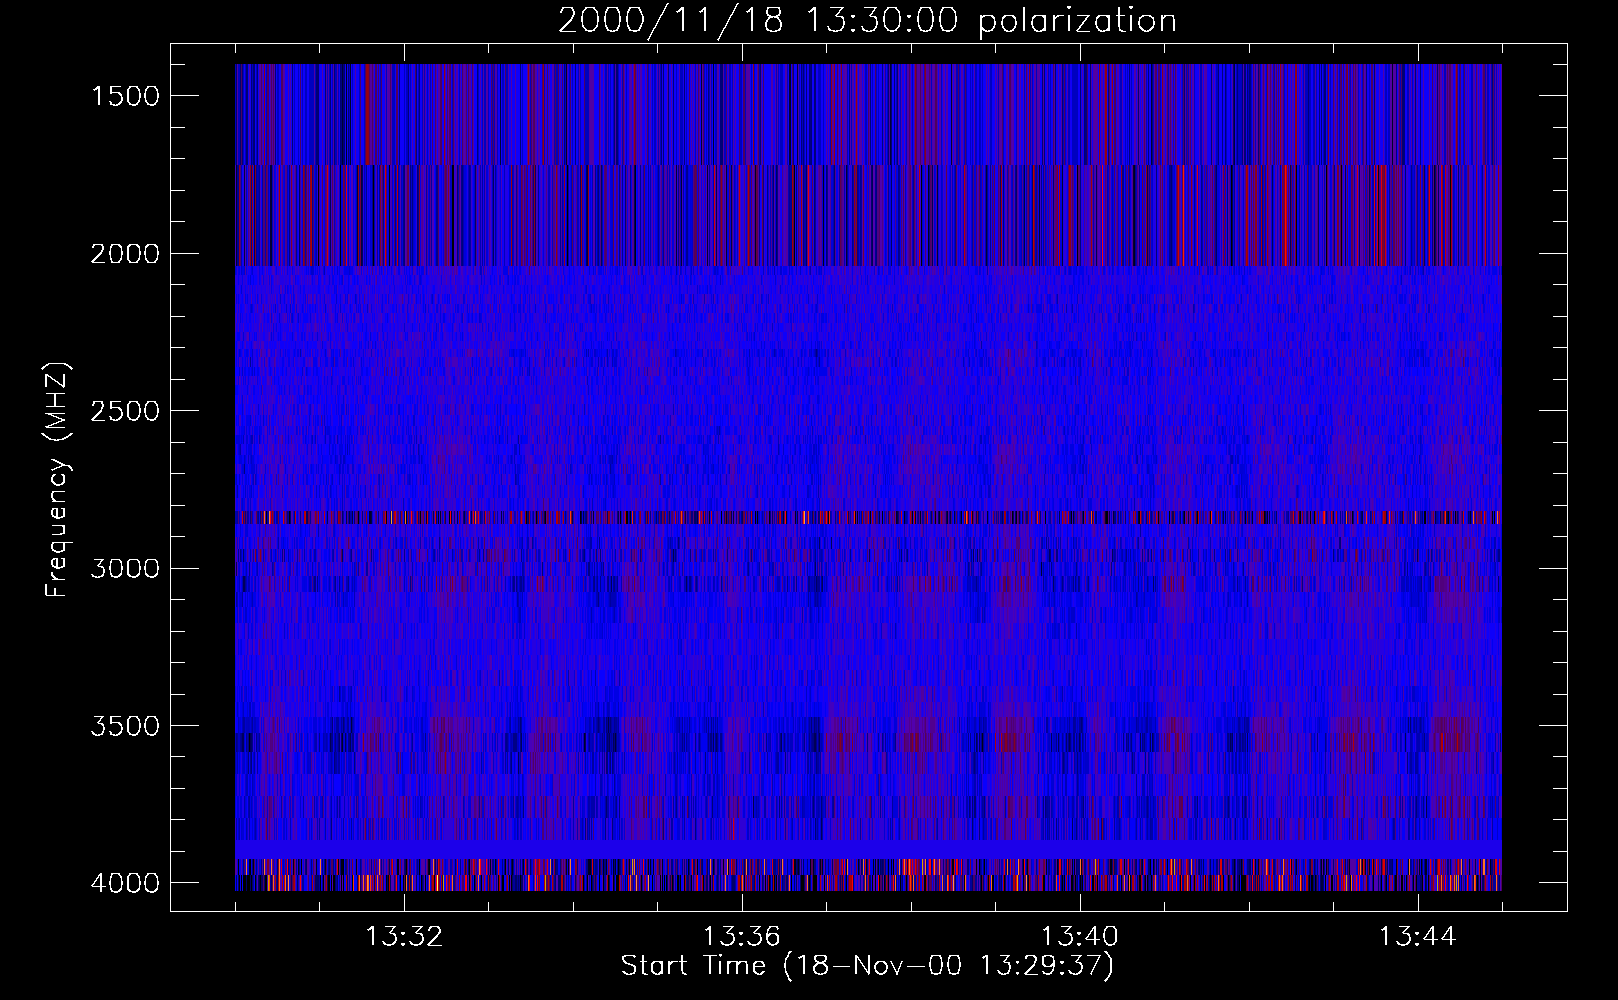Click the 13:40 time tick label
1618x1000 pixels.
point(1080,937)
